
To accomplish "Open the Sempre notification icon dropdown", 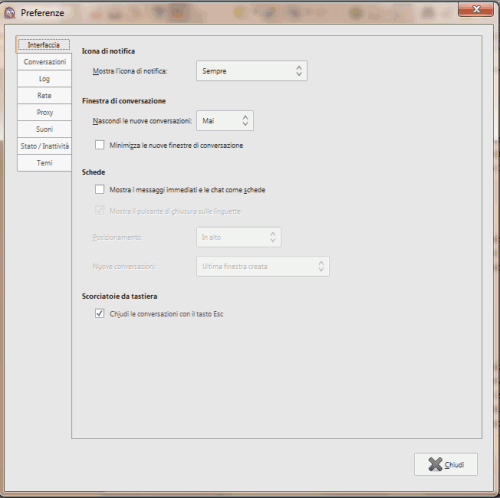I will pyautogui.click(x=252, y=71).
